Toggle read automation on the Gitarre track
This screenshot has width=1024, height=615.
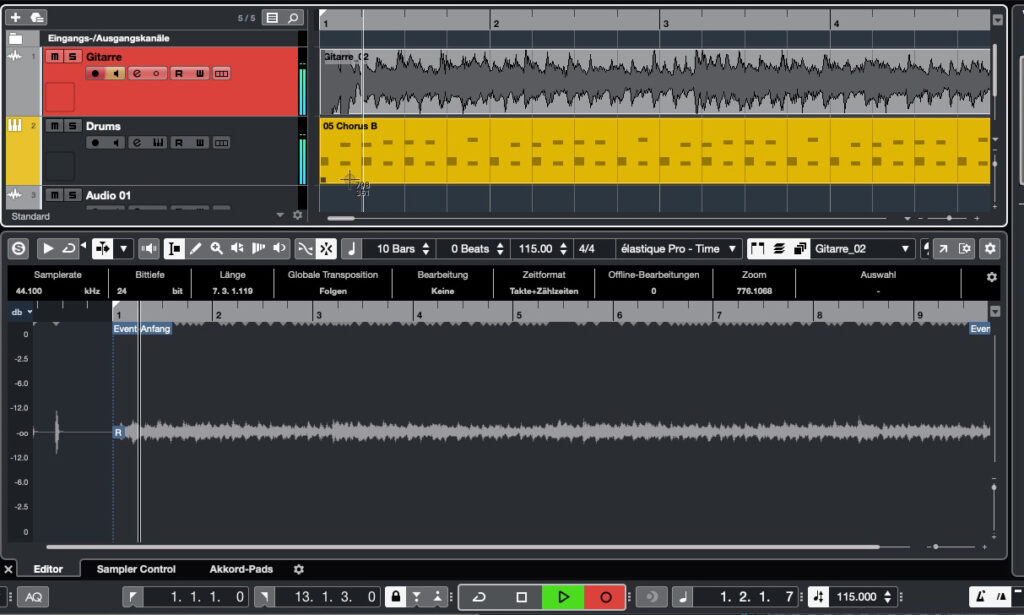pyautogui.click(x=178, y=74)
